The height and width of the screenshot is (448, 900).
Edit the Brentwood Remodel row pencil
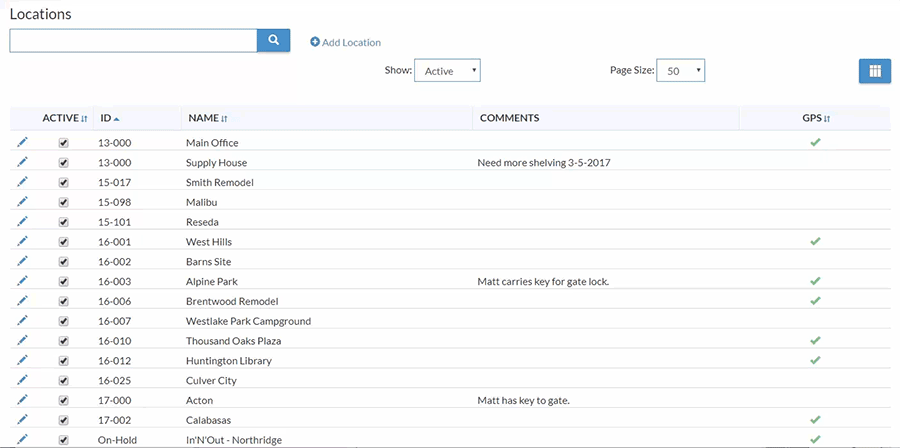coord(22,301)
